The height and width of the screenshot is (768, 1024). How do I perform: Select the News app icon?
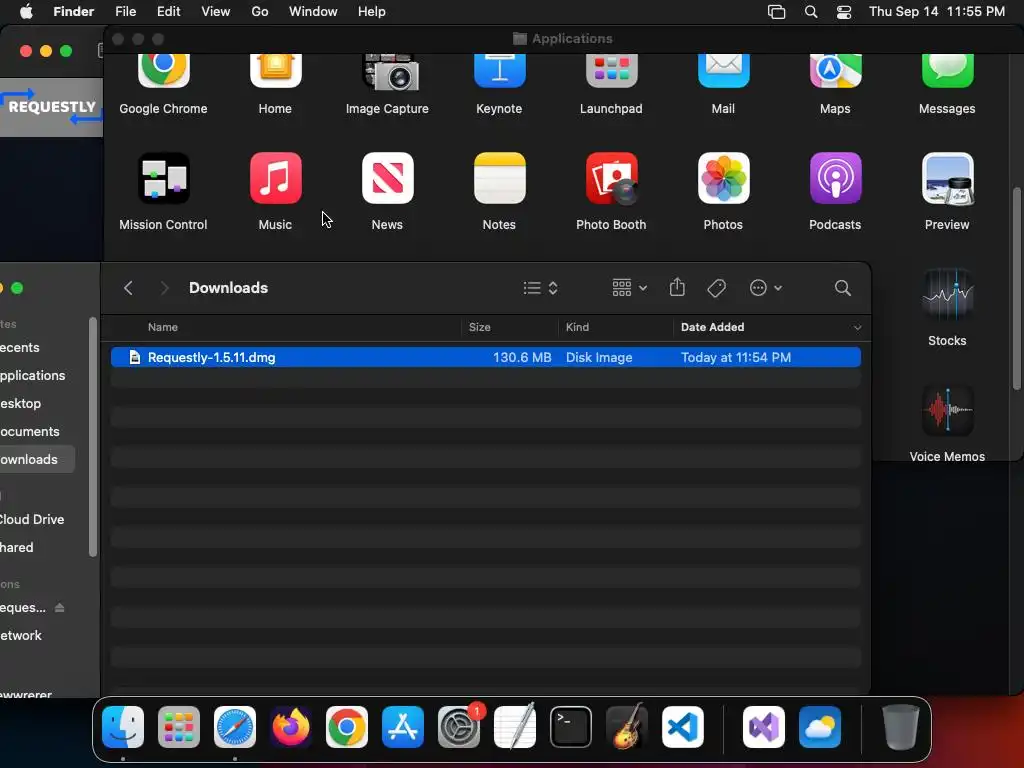click(x=387, y=178)
